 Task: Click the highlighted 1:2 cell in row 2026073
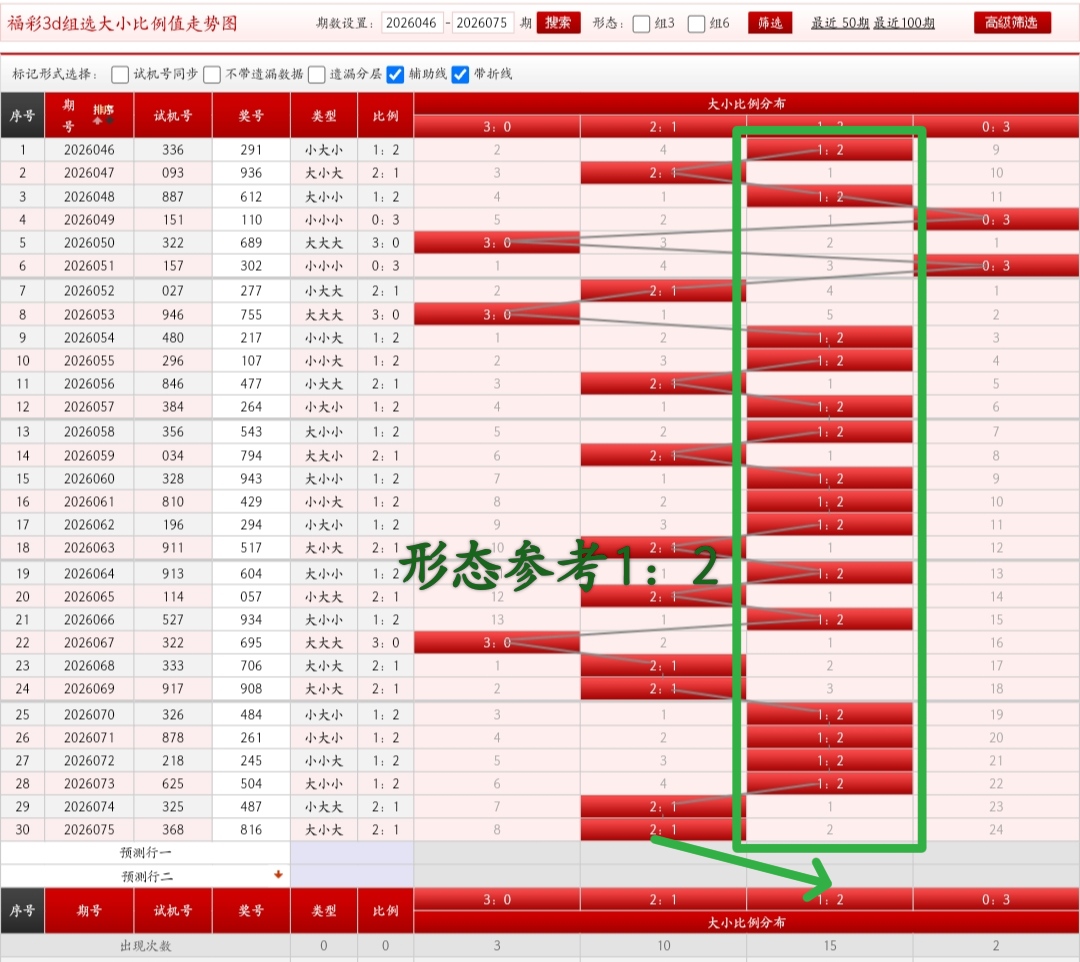[x=829, y=783]
